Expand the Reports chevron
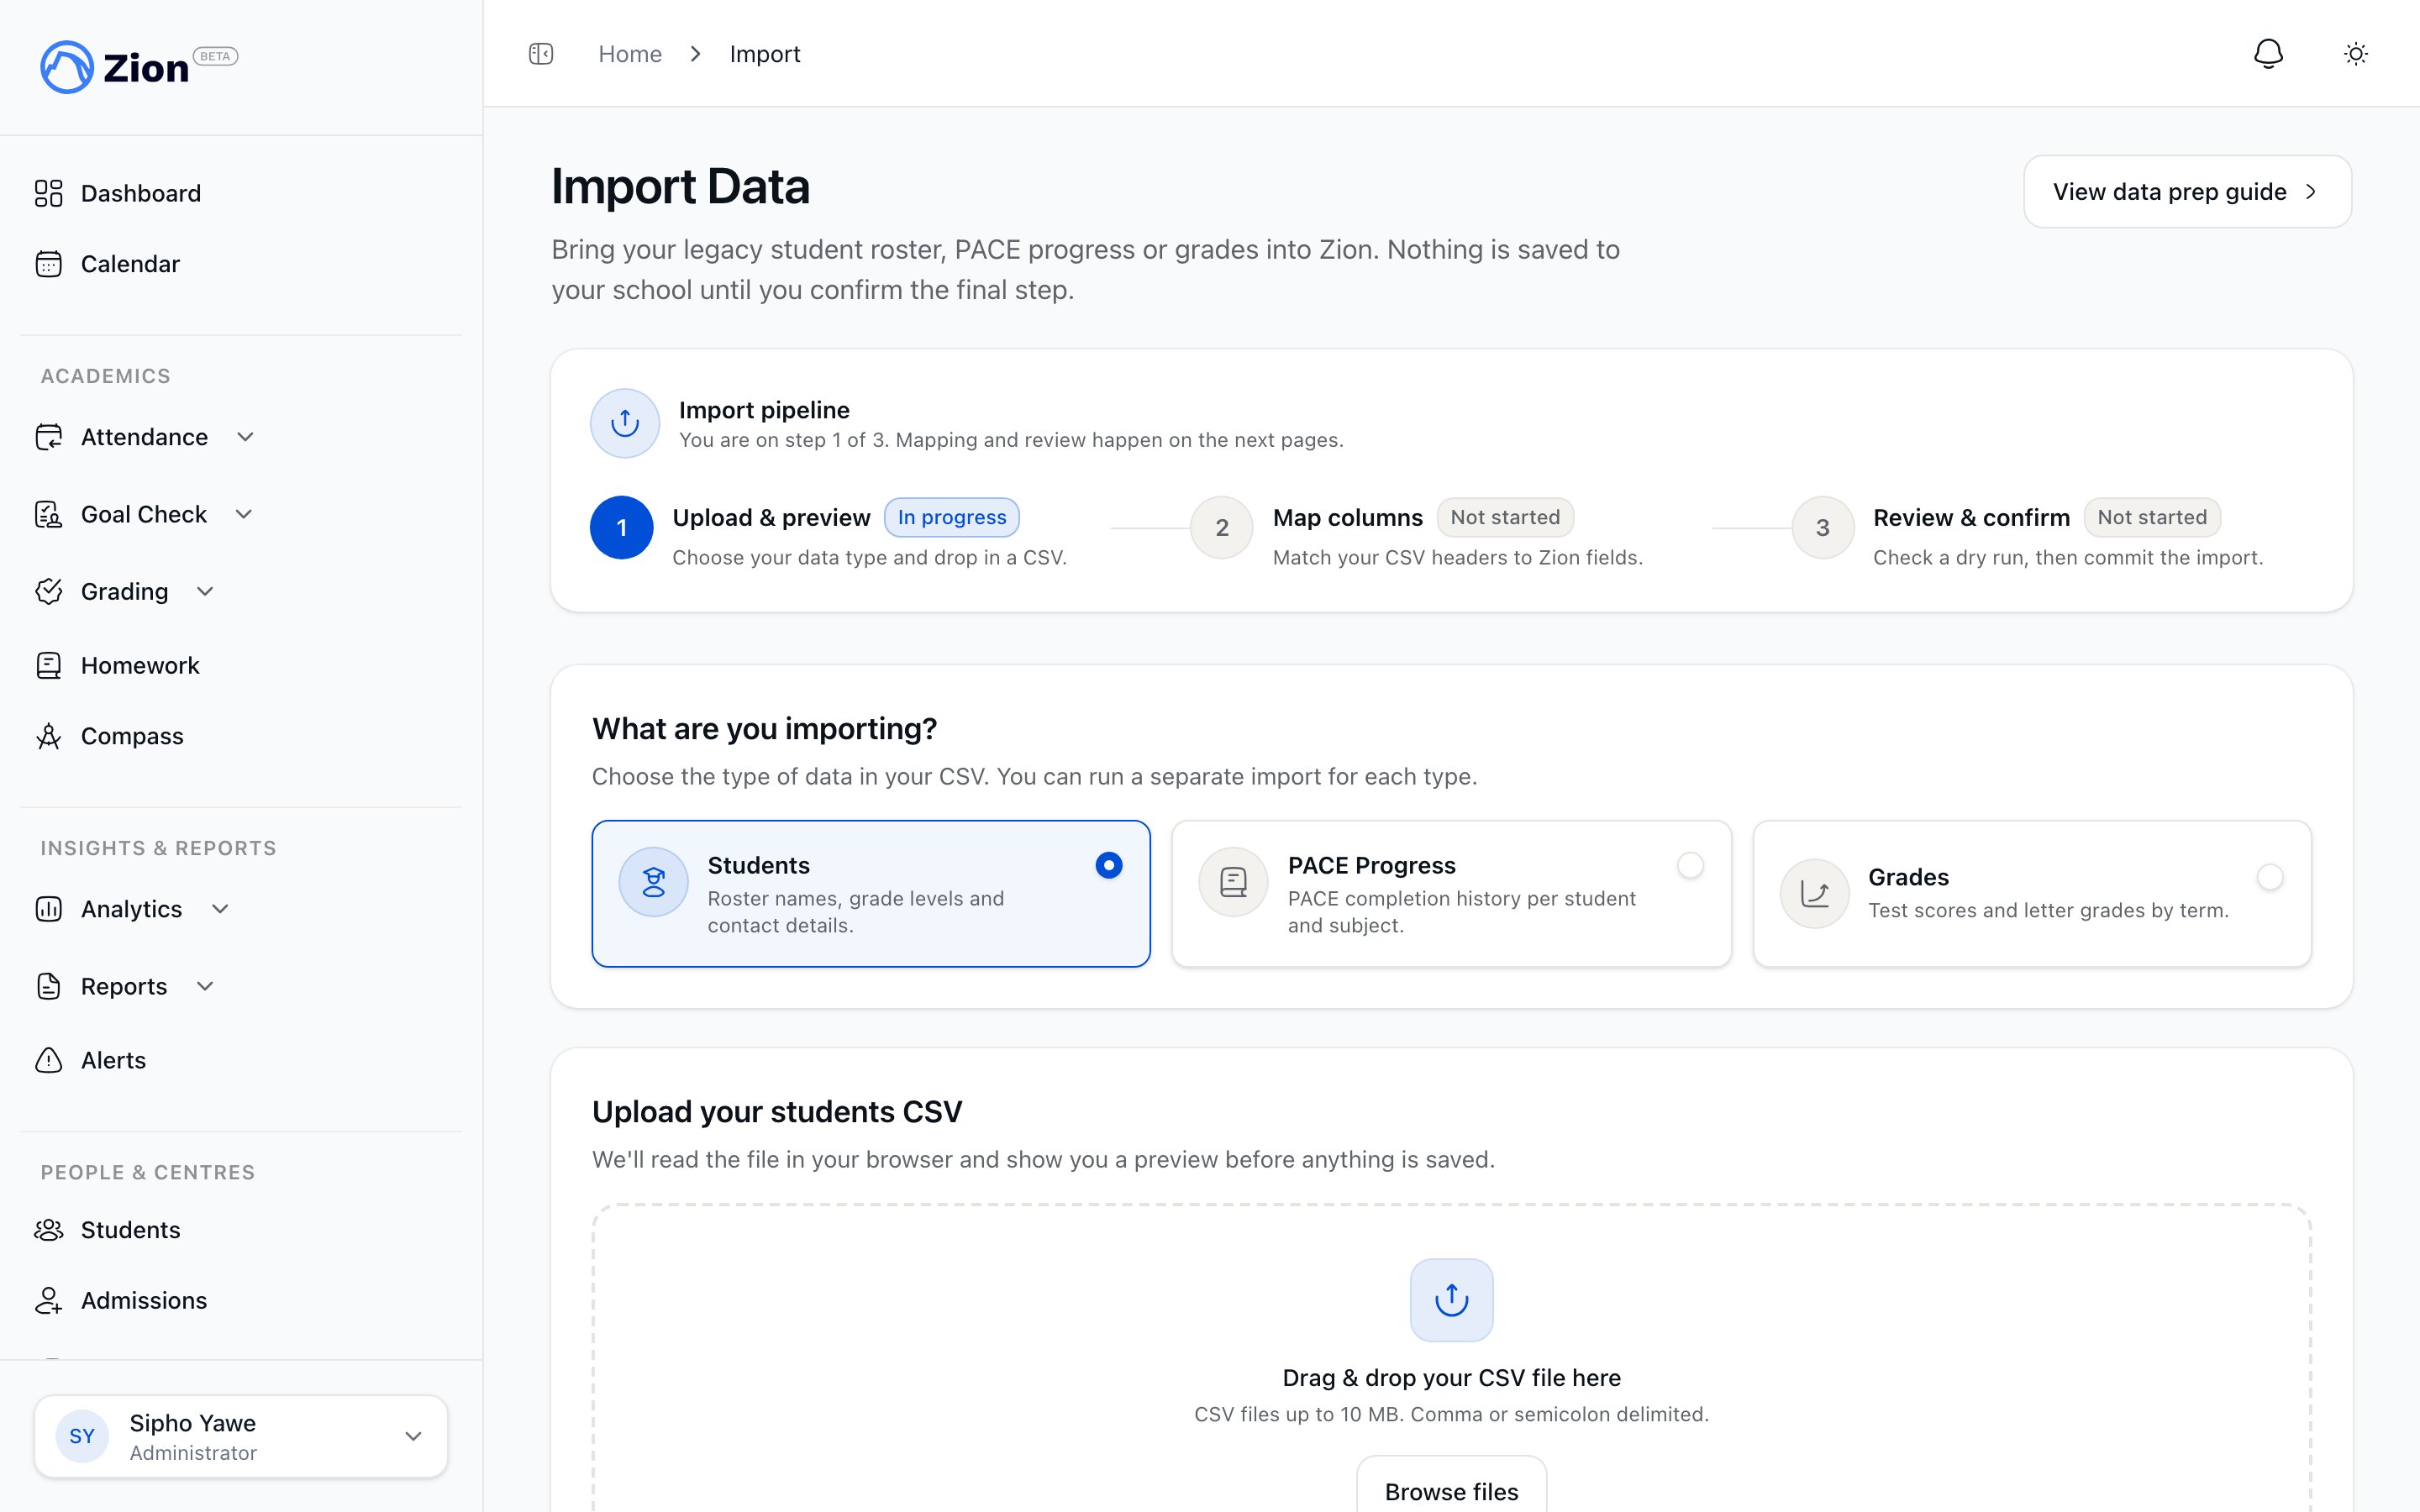The height and width of the screenshot is (1512, 2420). point(205,986)
